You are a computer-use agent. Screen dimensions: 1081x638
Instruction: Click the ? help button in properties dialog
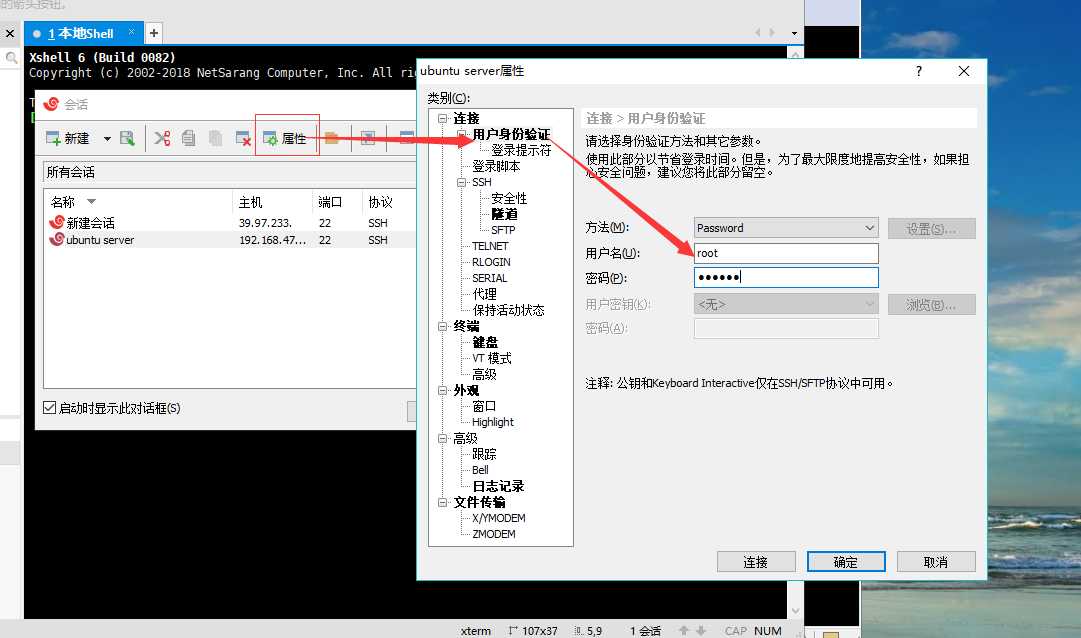click(x=918, y=71)
